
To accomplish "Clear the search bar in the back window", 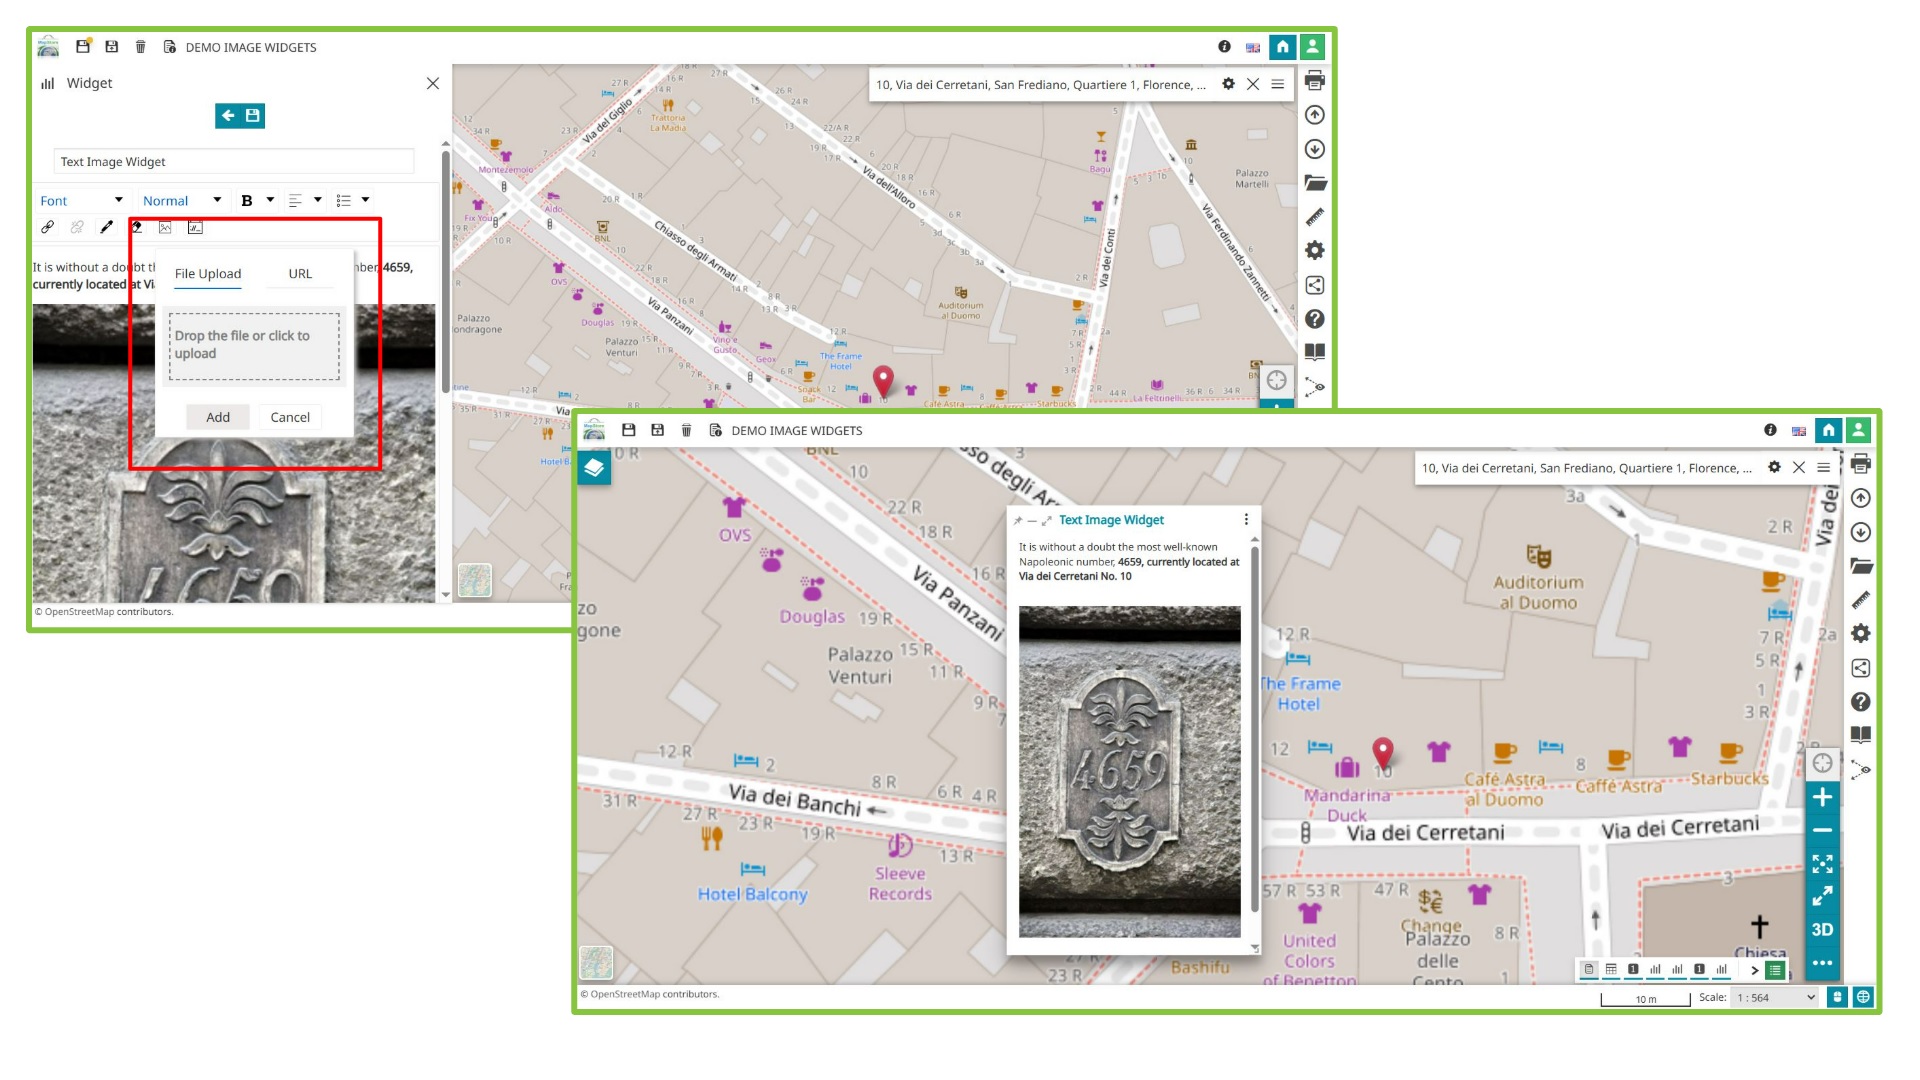I will pyautogui.click(x=1253, y=84).
